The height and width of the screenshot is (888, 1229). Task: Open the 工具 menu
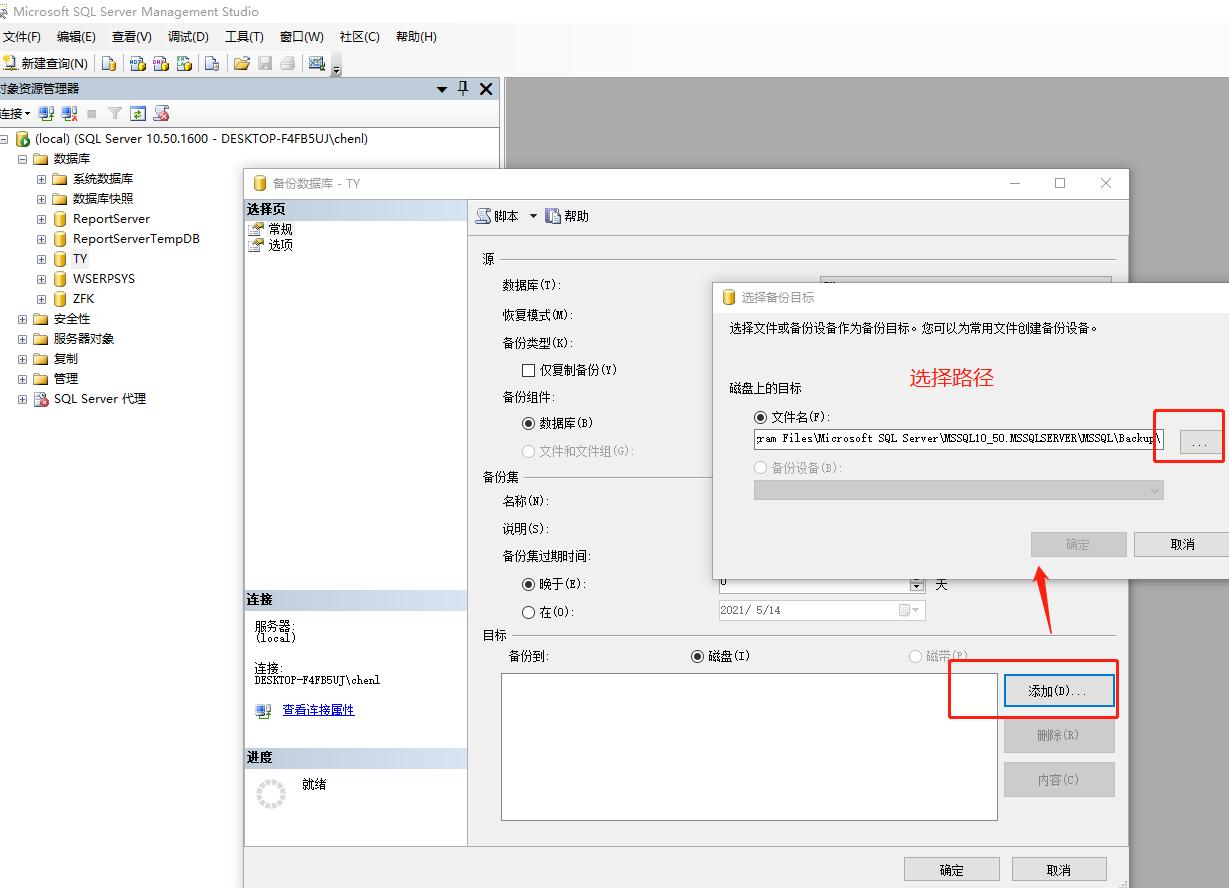coord(244,36)
